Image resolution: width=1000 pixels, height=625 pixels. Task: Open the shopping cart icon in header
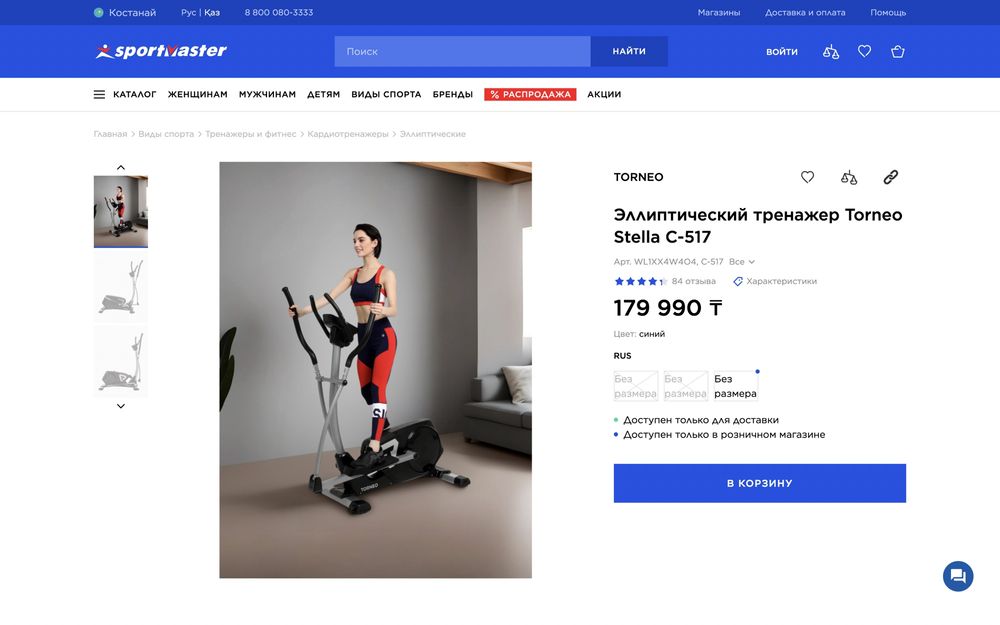897,52
